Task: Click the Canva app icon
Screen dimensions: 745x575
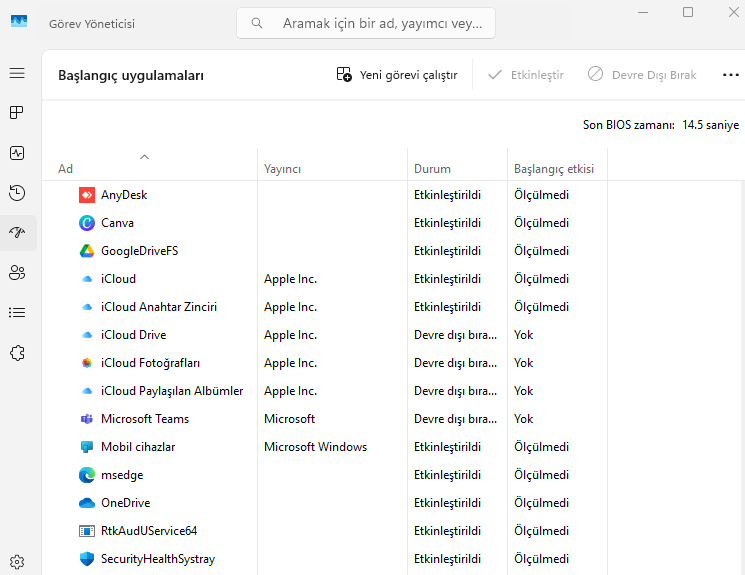Action: [87, 223]
